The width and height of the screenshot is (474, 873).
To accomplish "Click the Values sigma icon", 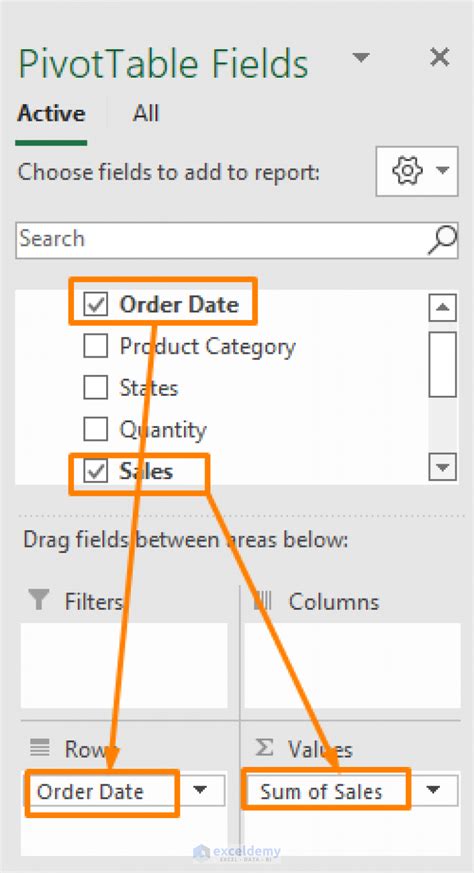I will (x=265, y=748).
